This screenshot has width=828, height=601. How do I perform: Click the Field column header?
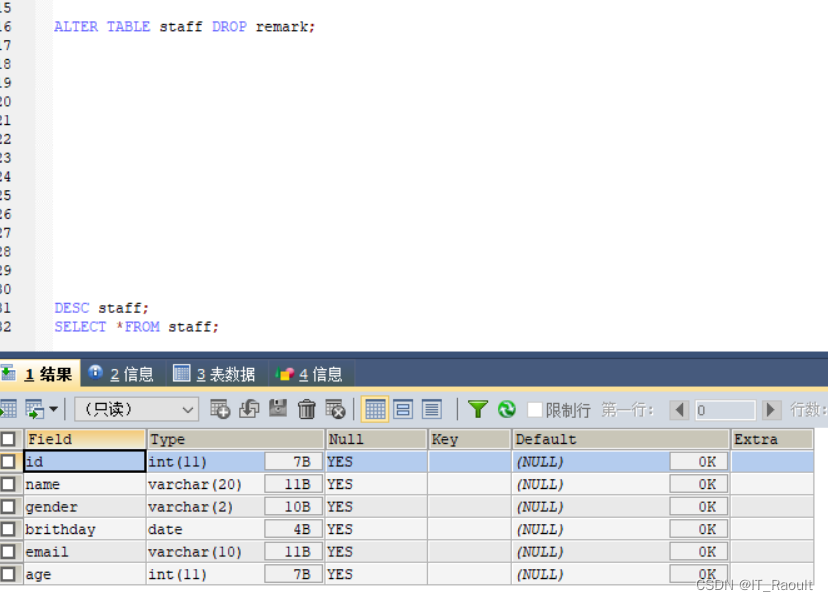tap(84, 439)
